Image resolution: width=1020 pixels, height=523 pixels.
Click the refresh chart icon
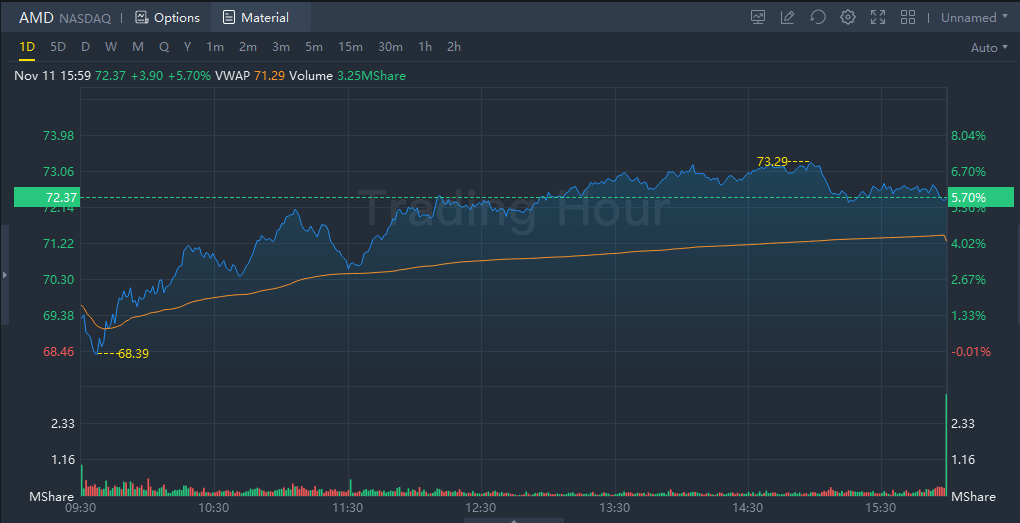tap(817, 17)
